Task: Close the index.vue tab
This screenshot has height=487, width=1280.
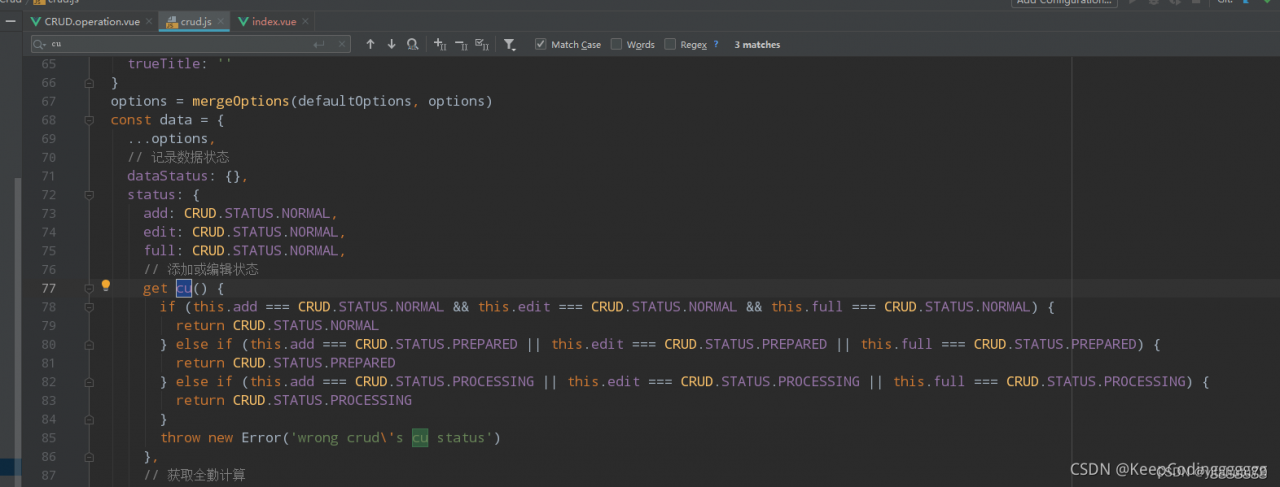Action: (307, 21)
